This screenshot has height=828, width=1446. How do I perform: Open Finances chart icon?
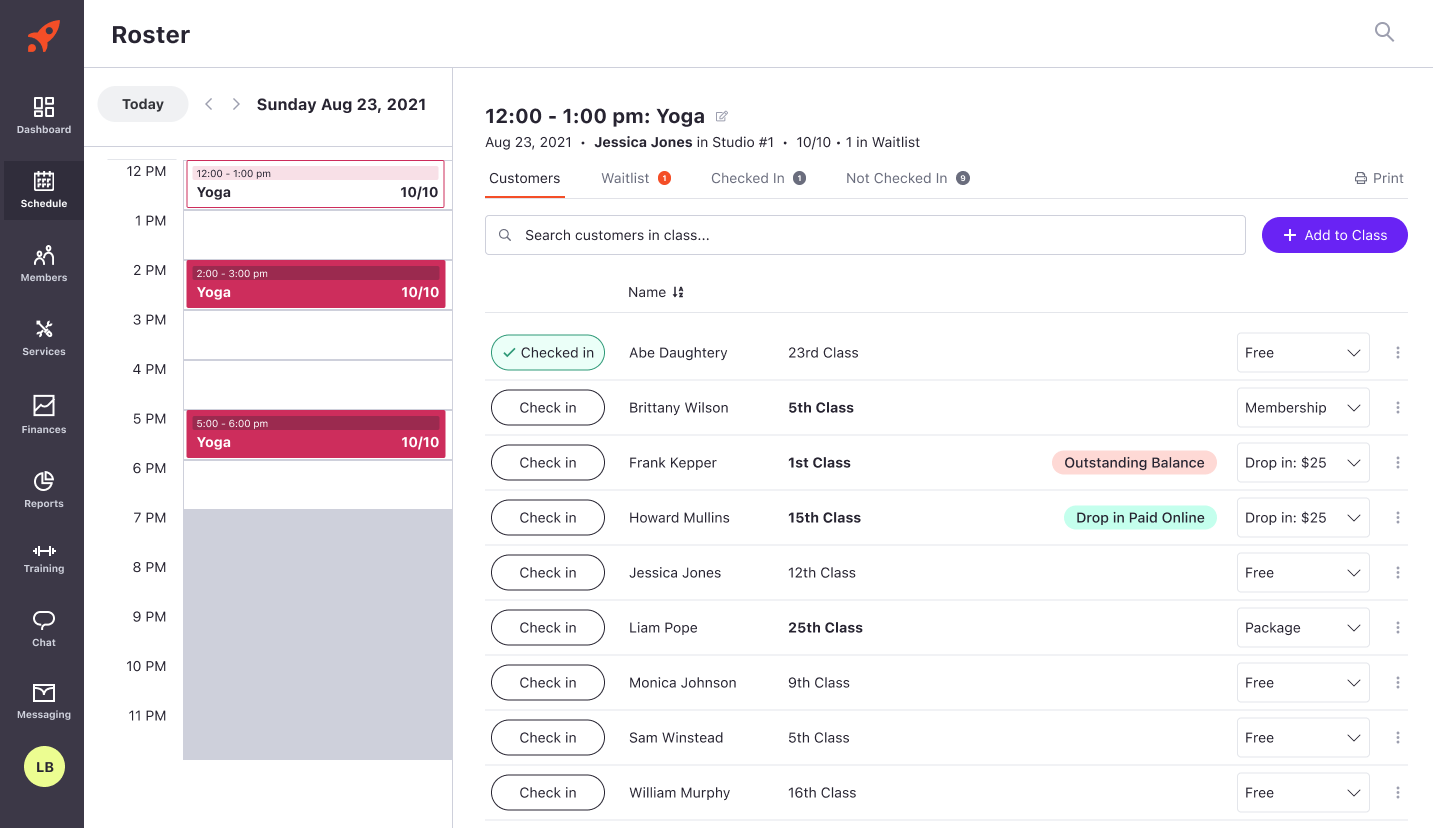click(x=43, y=413)
